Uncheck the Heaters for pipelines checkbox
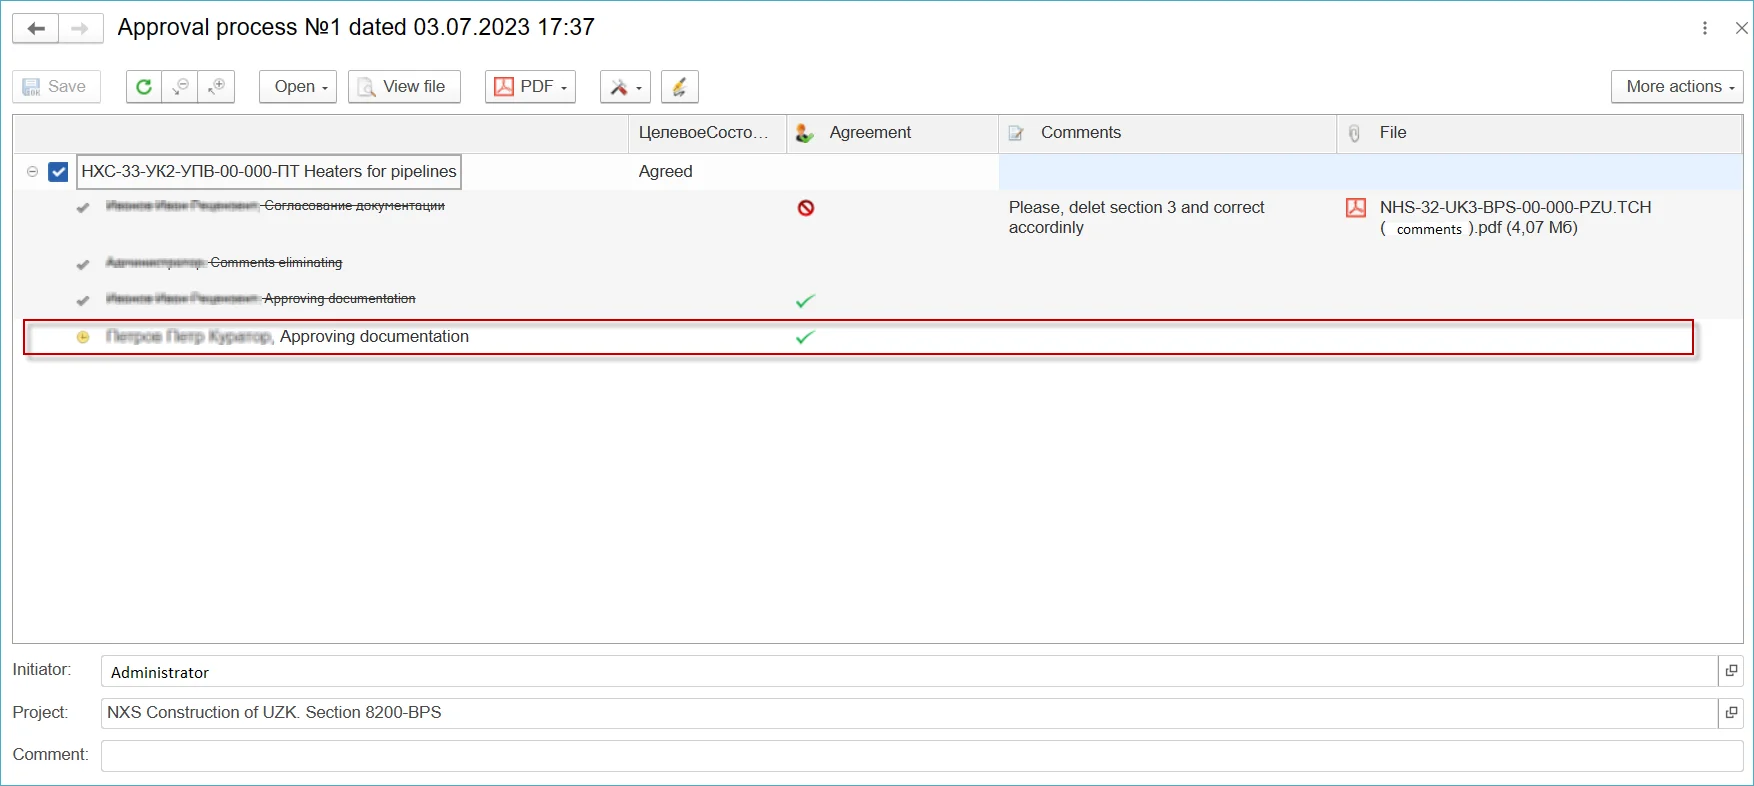1754x786 pixels. click(x=58, y=172)
